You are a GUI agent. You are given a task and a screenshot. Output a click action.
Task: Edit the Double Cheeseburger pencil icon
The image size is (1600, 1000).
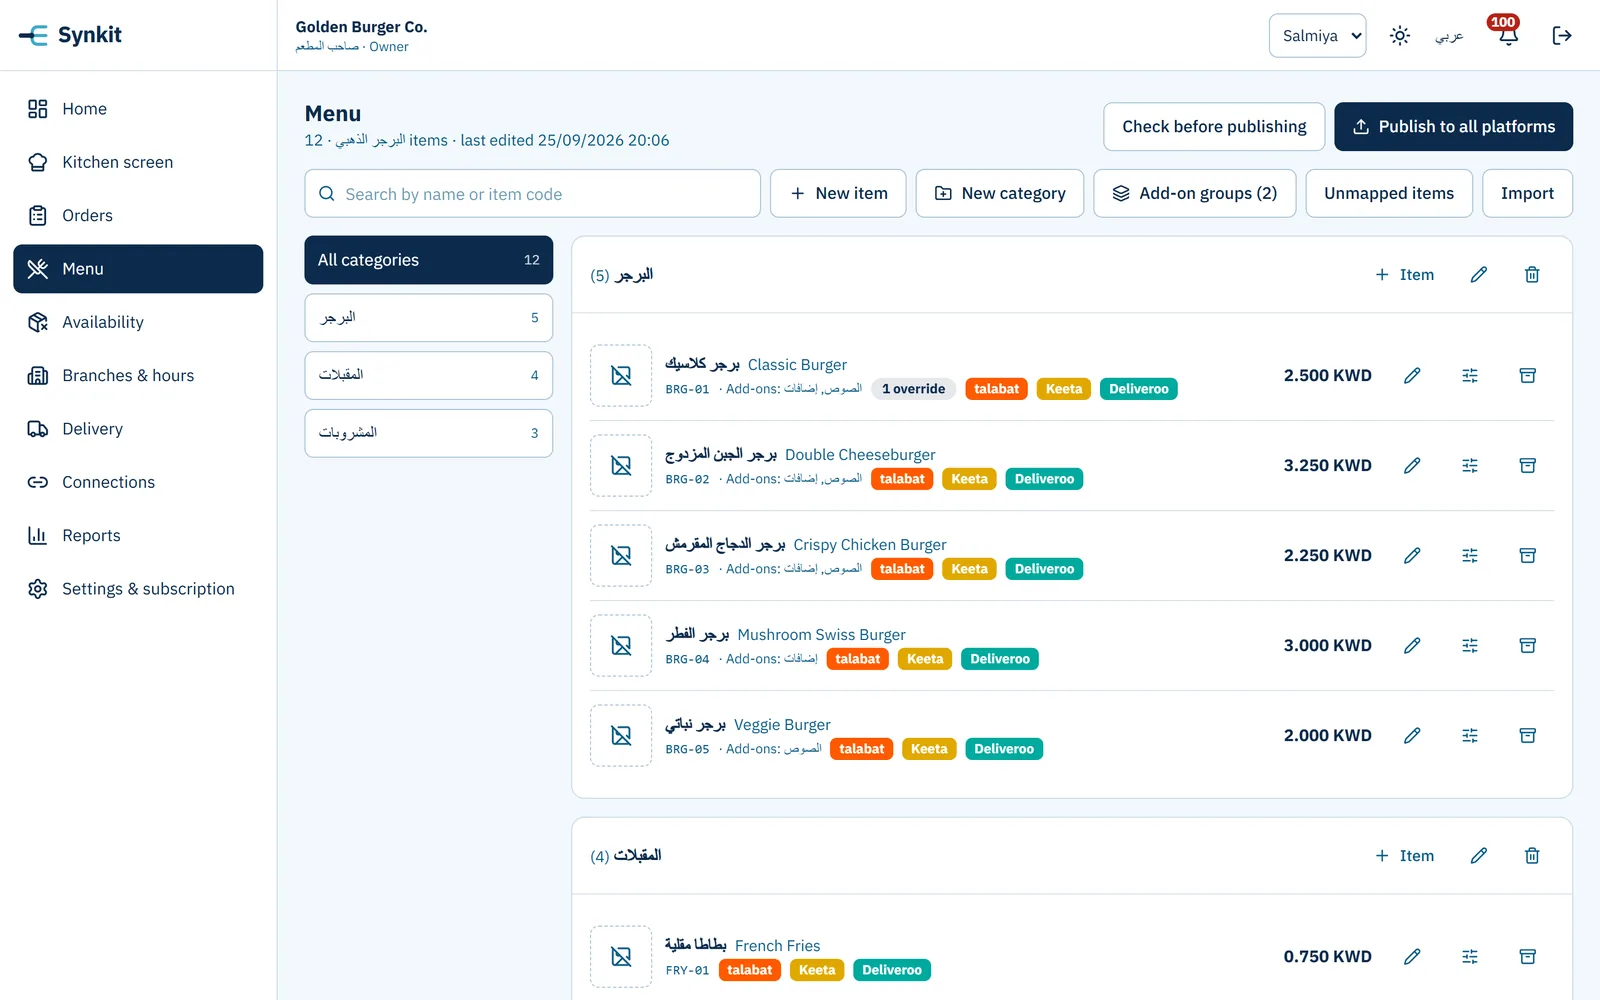[1412, 466]
